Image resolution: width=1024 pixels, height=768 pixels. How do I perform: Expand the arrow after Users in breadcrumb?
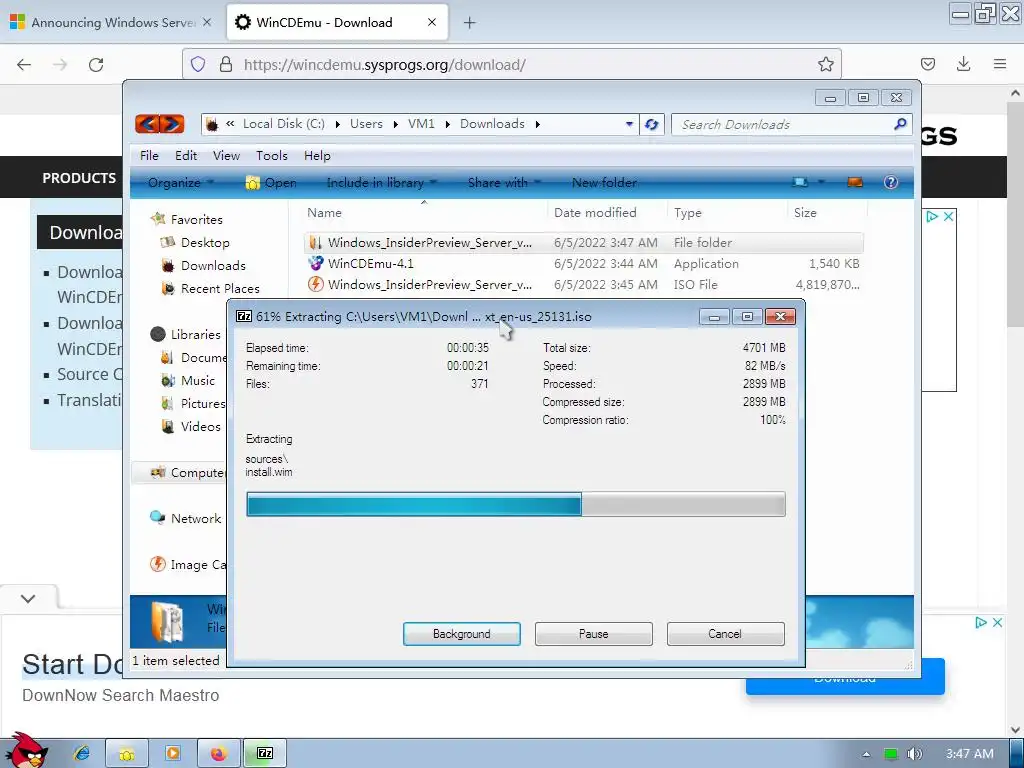click(395, 124)
